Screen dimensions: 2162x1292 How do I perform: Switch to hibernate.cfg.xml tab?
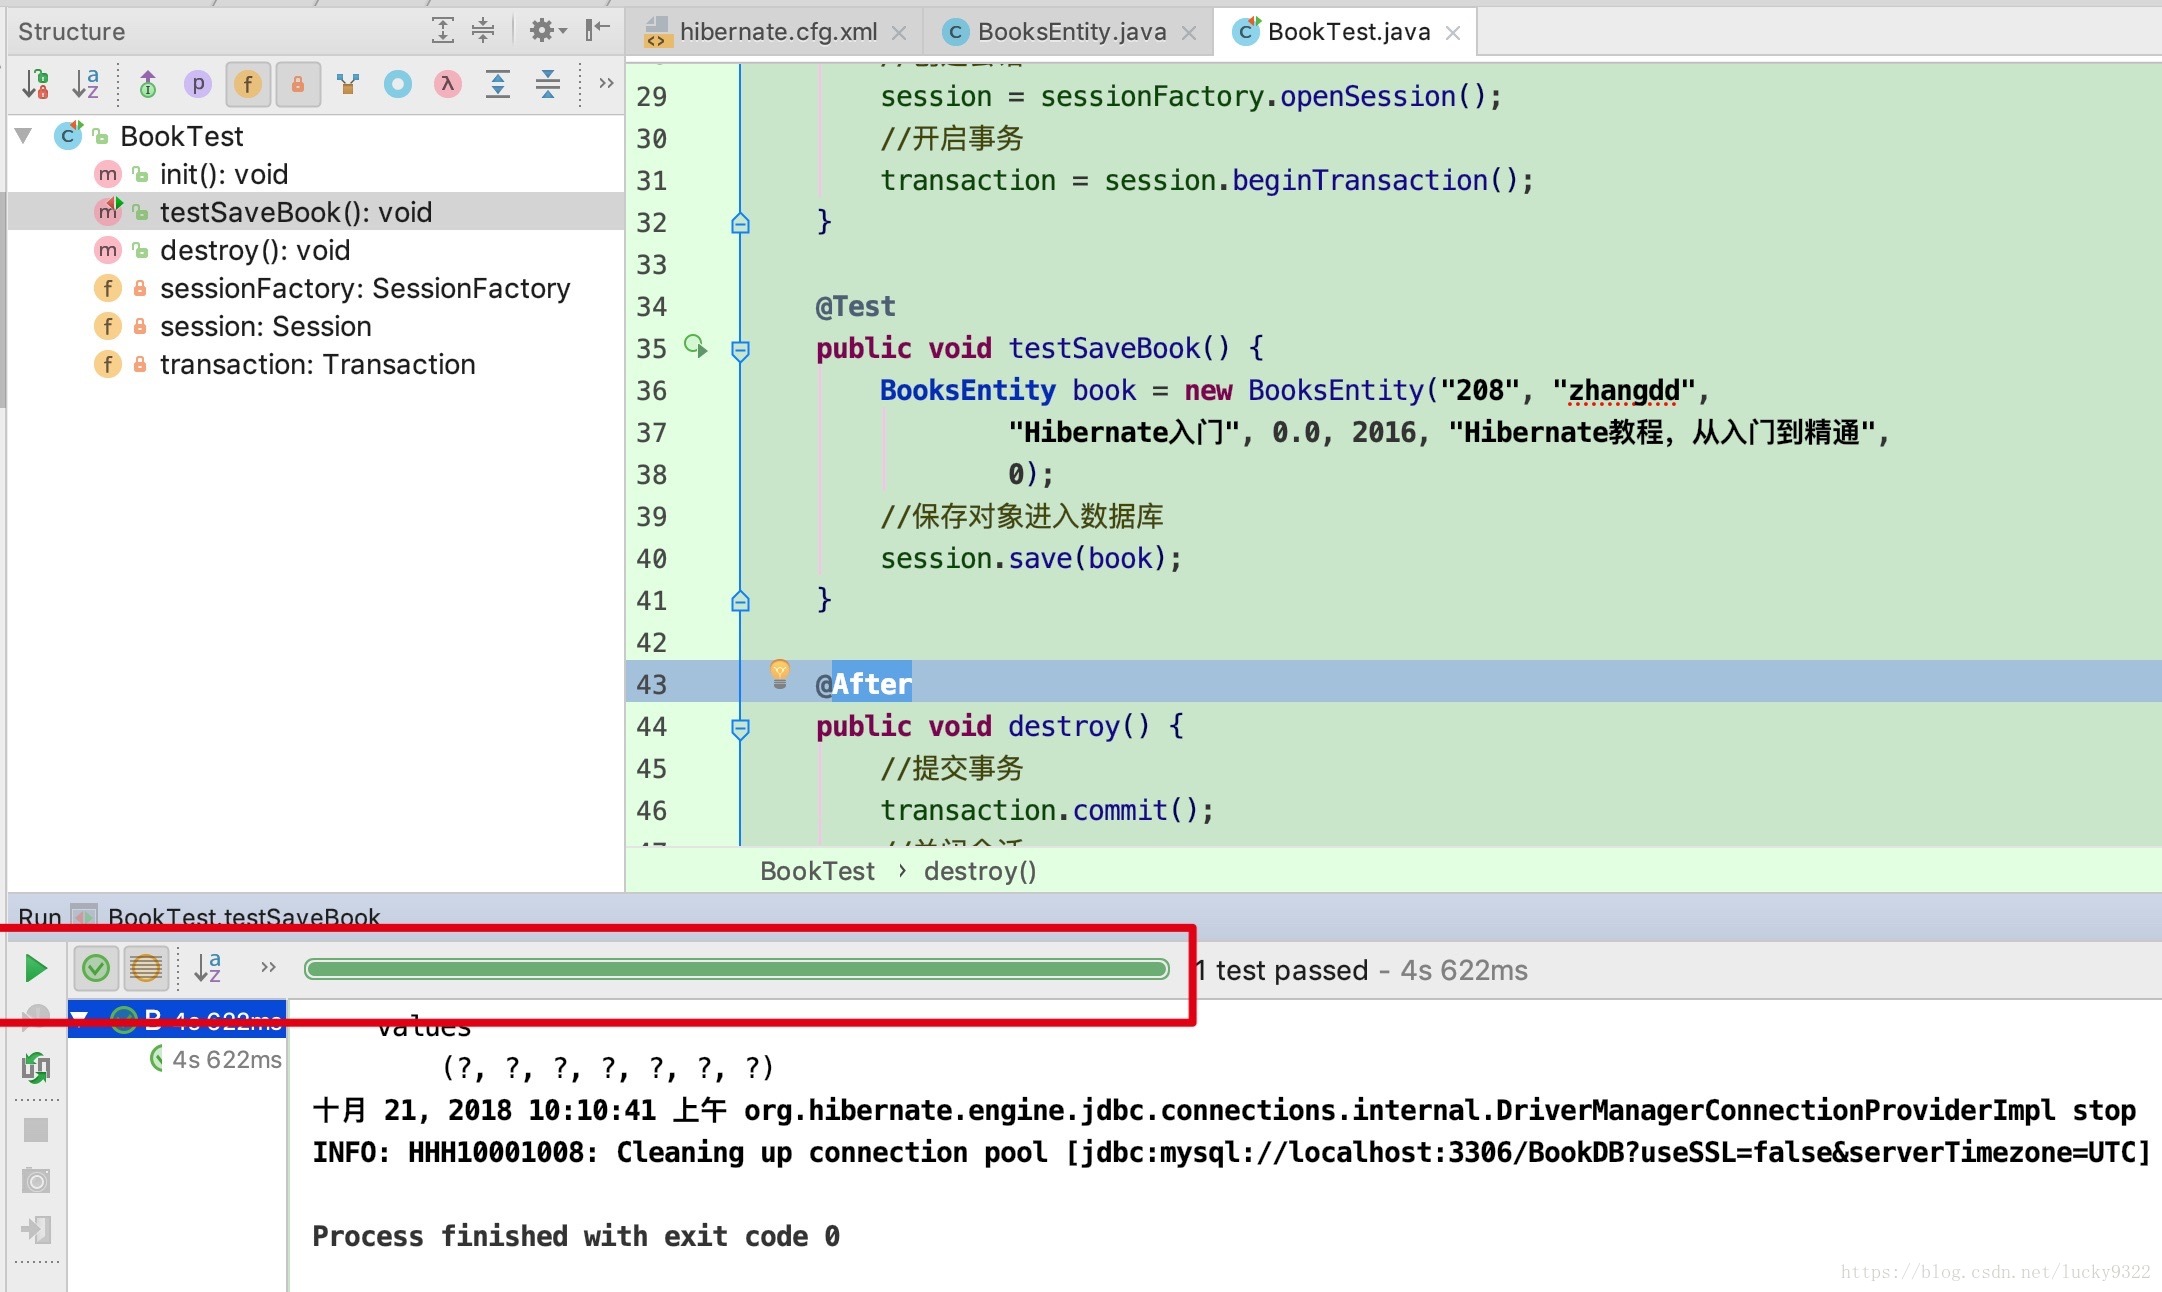778,32
